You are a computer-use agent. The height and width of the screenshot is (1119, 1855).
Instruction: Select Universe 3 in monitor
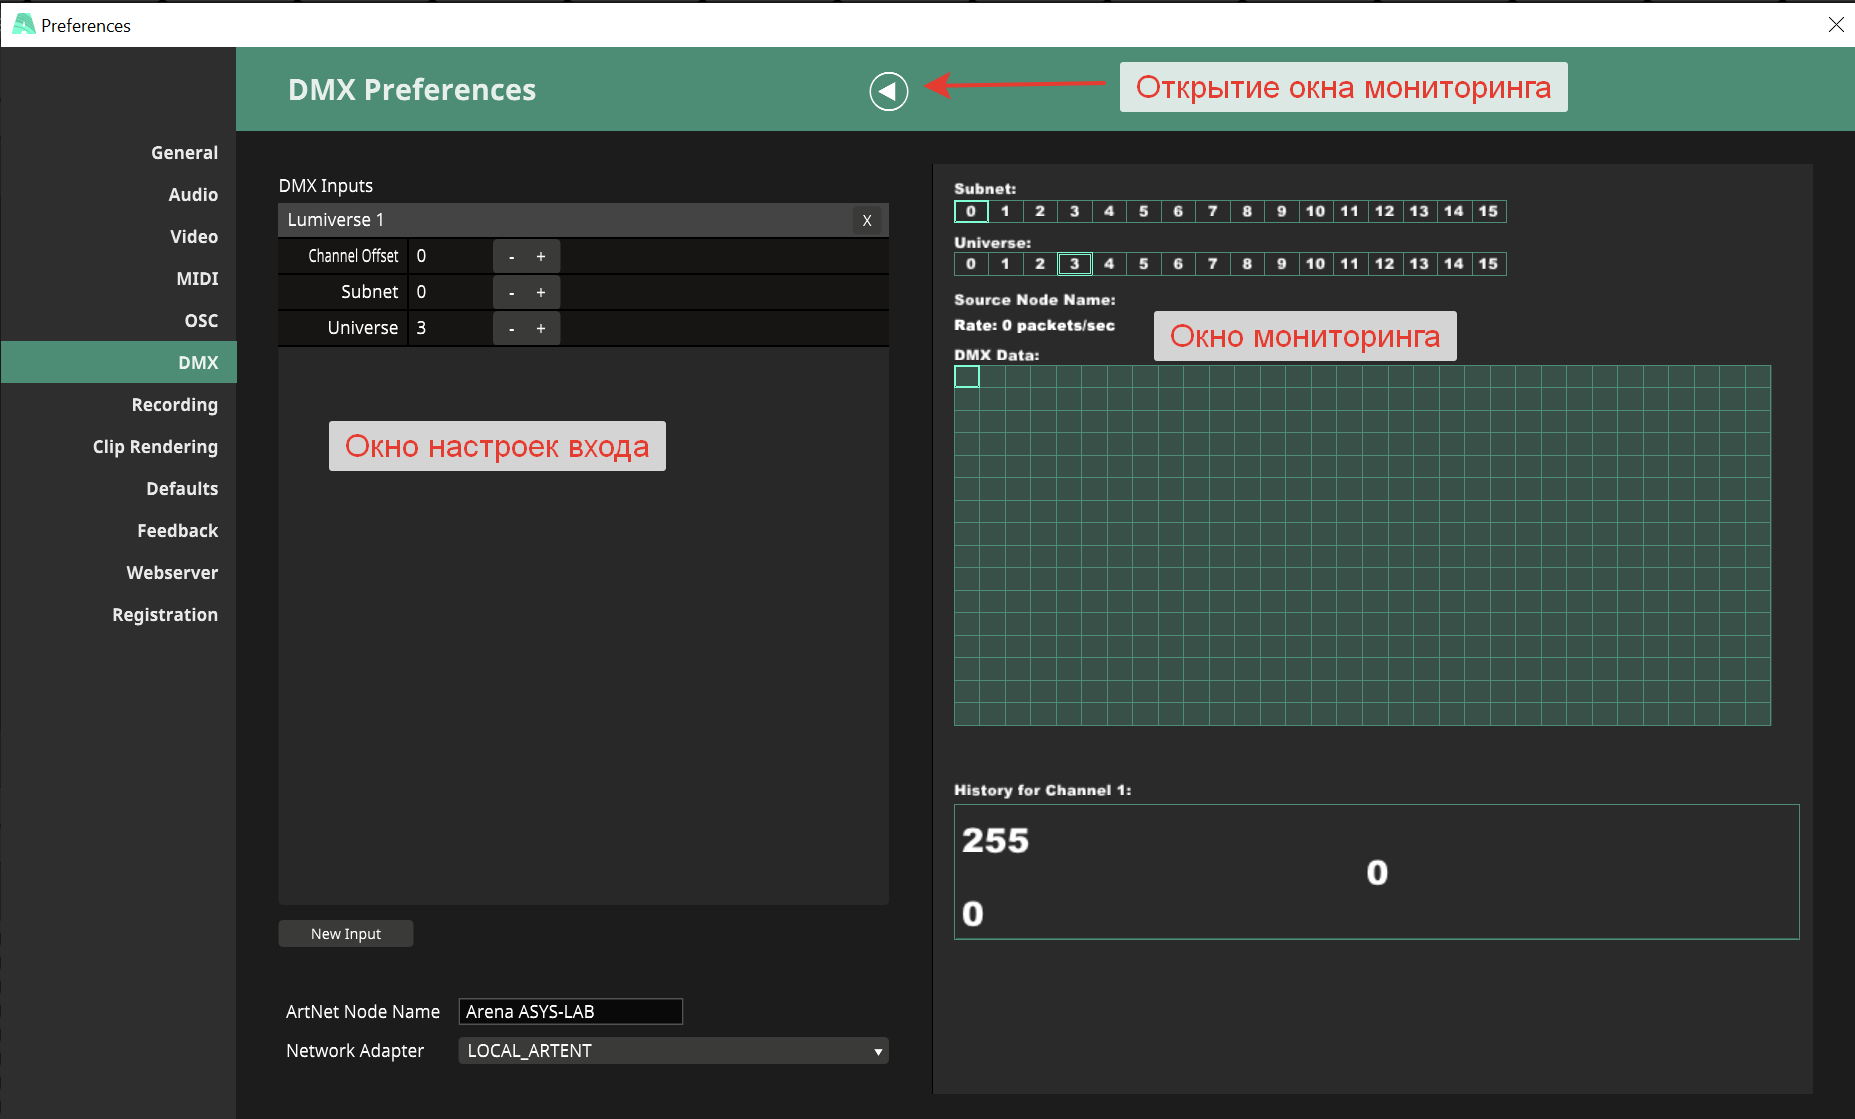[1075, 264]
